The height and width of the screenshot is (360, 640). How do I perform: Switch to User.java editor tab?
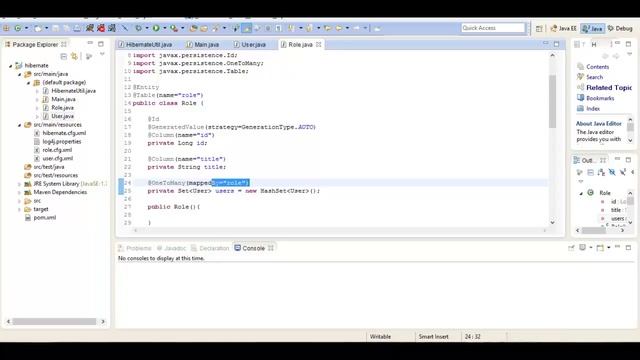250,44
